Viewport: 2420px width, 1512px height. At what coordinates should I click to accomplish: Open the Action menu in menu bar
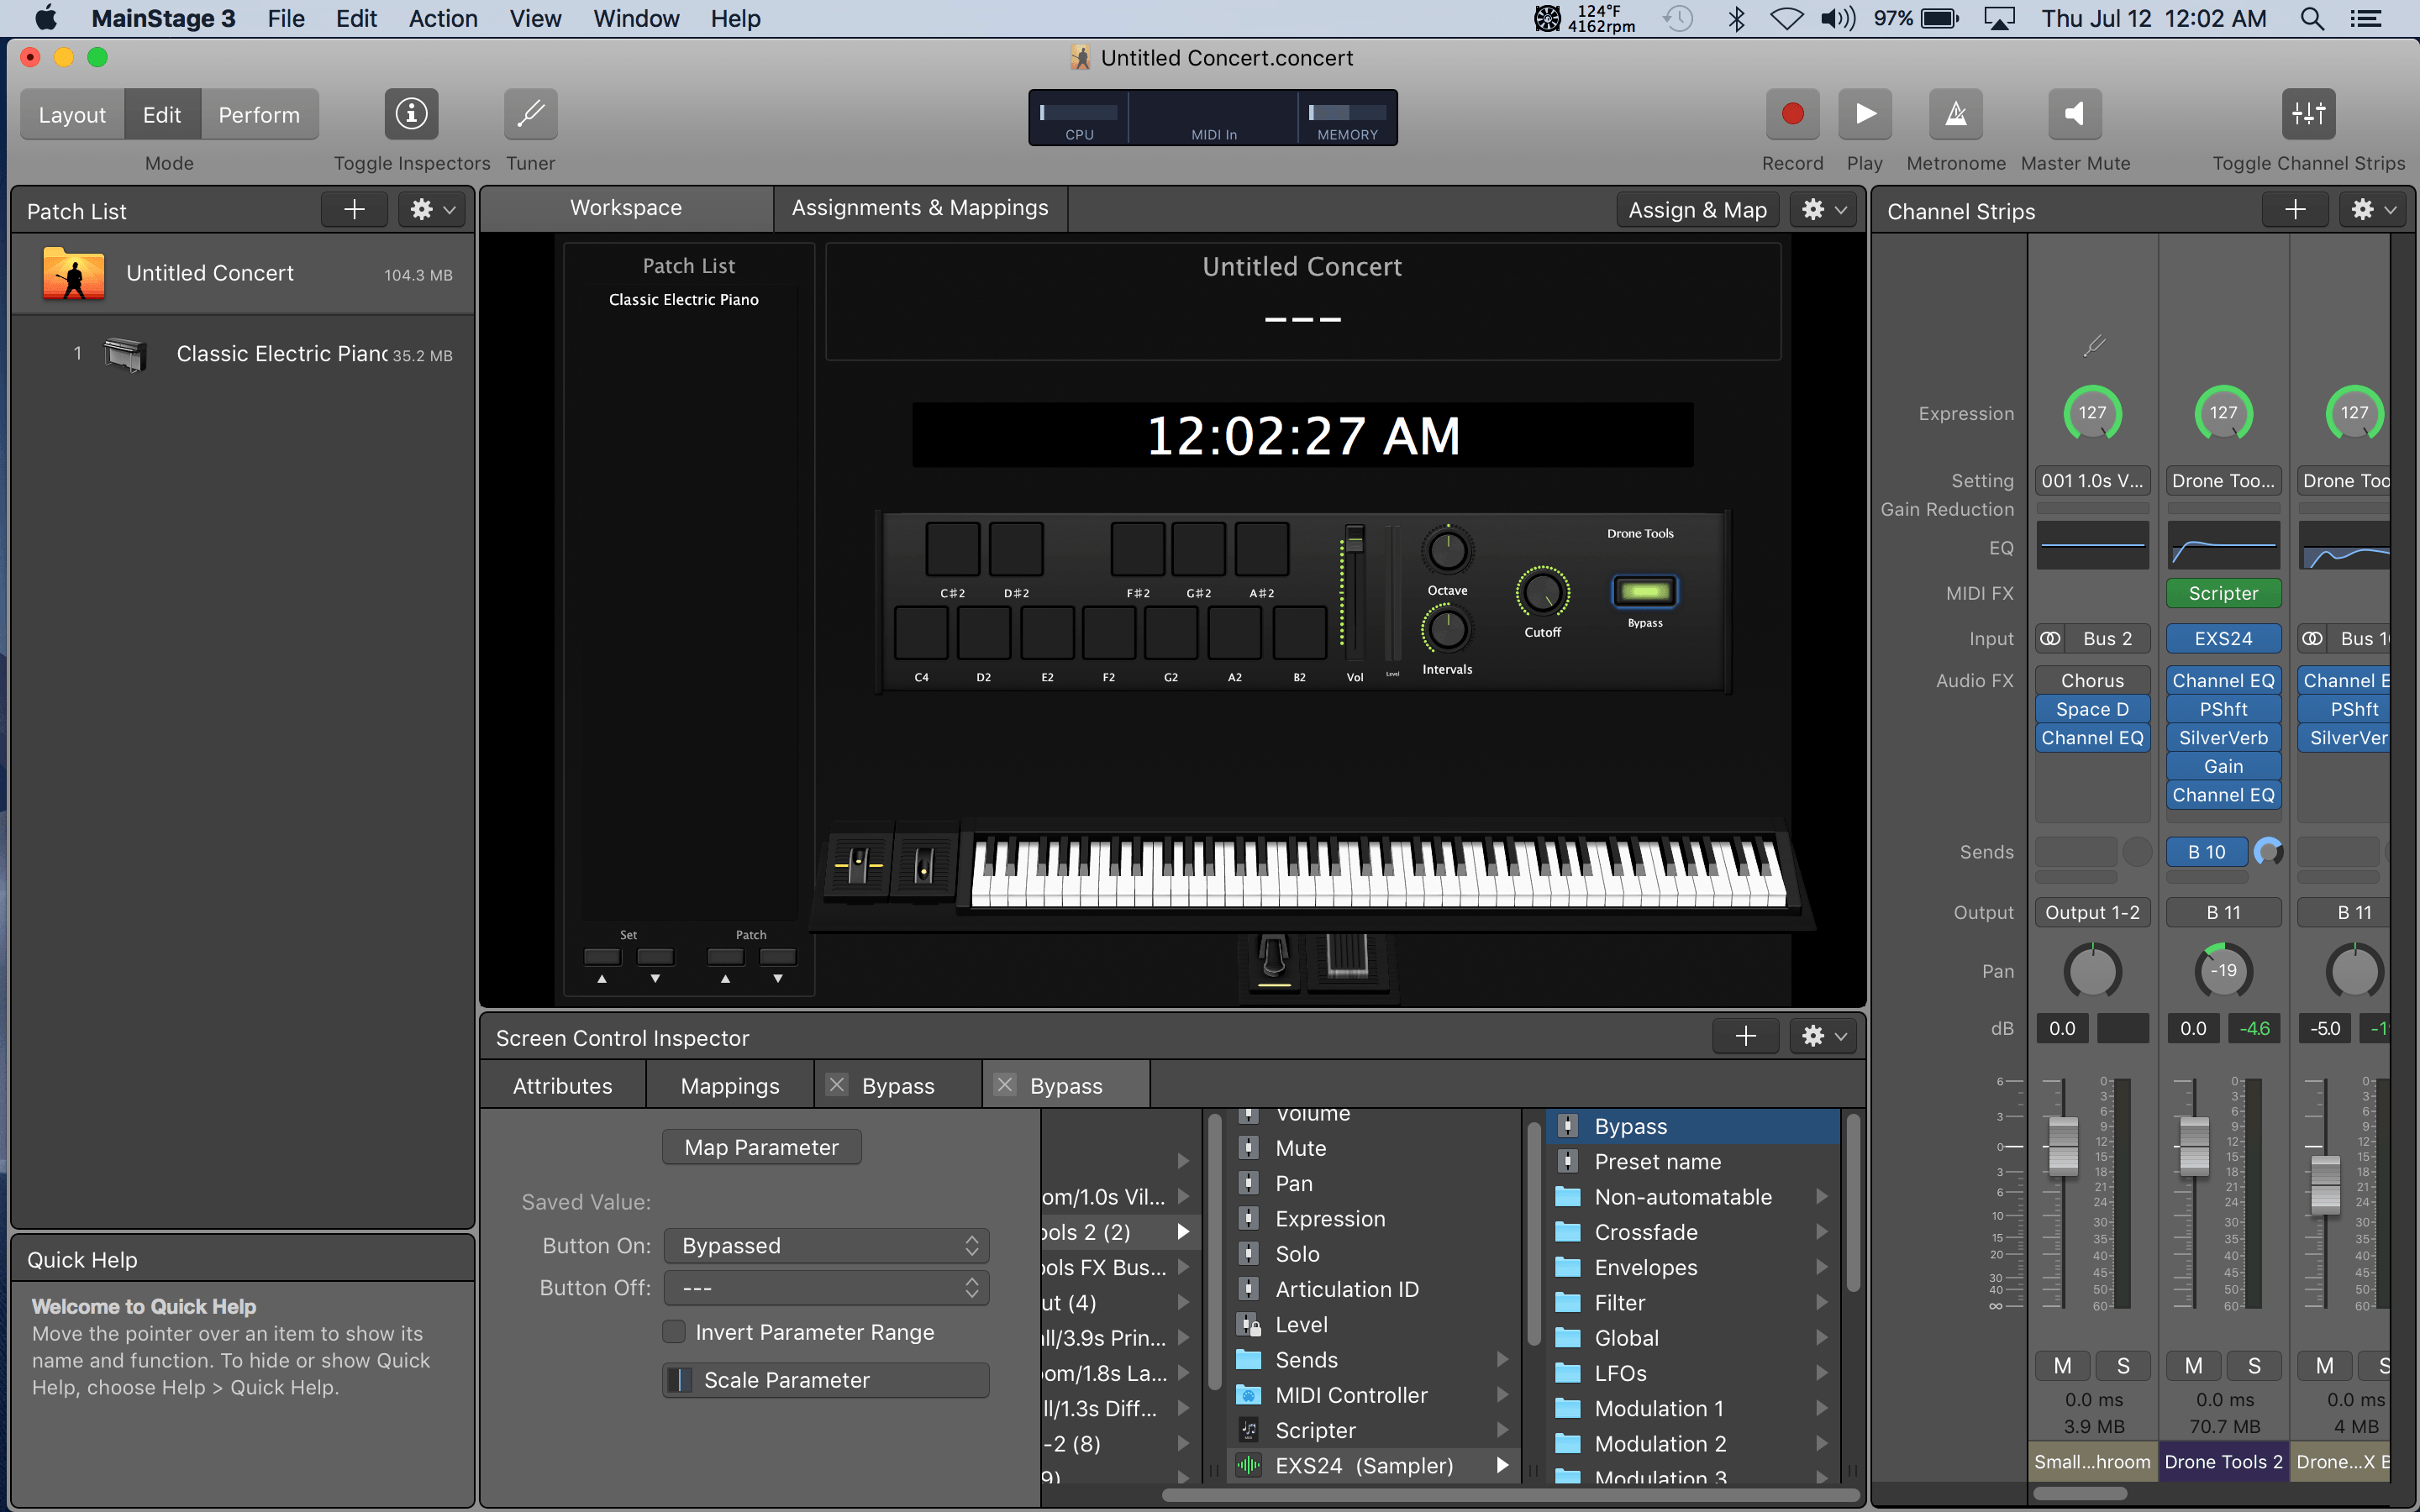443,18
